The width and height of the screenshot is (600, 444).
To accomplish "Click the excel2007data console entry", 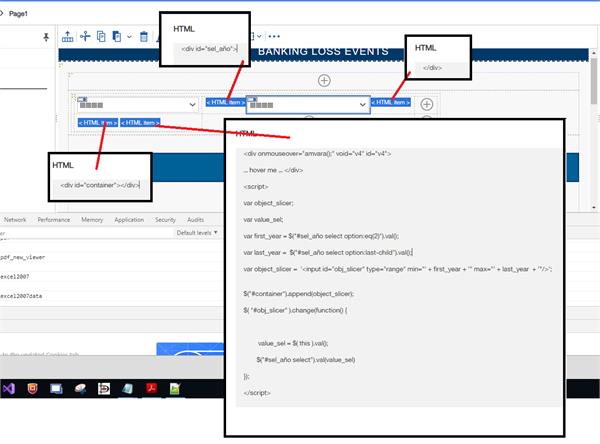I will click(21, 296).
